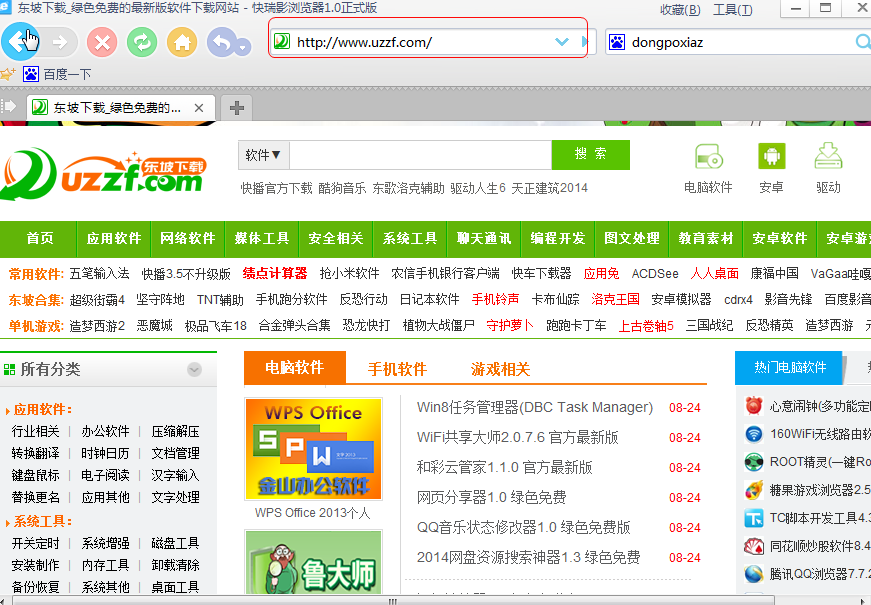The height and width of the screenshot is (605, 871).
Task: Open the dropdown next to the undo arrow
Action: click(x=243, y=47)
